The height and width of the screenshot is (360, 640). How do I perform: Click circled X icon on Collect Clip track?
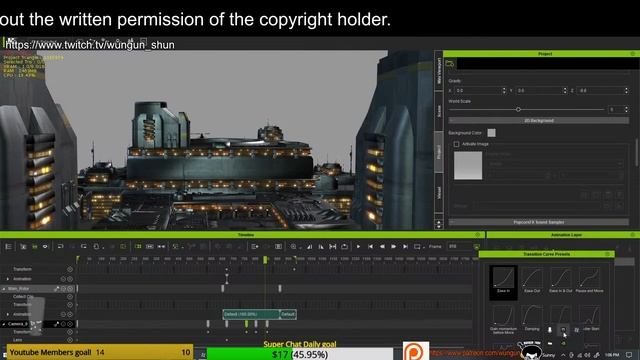tap(70, 297)
